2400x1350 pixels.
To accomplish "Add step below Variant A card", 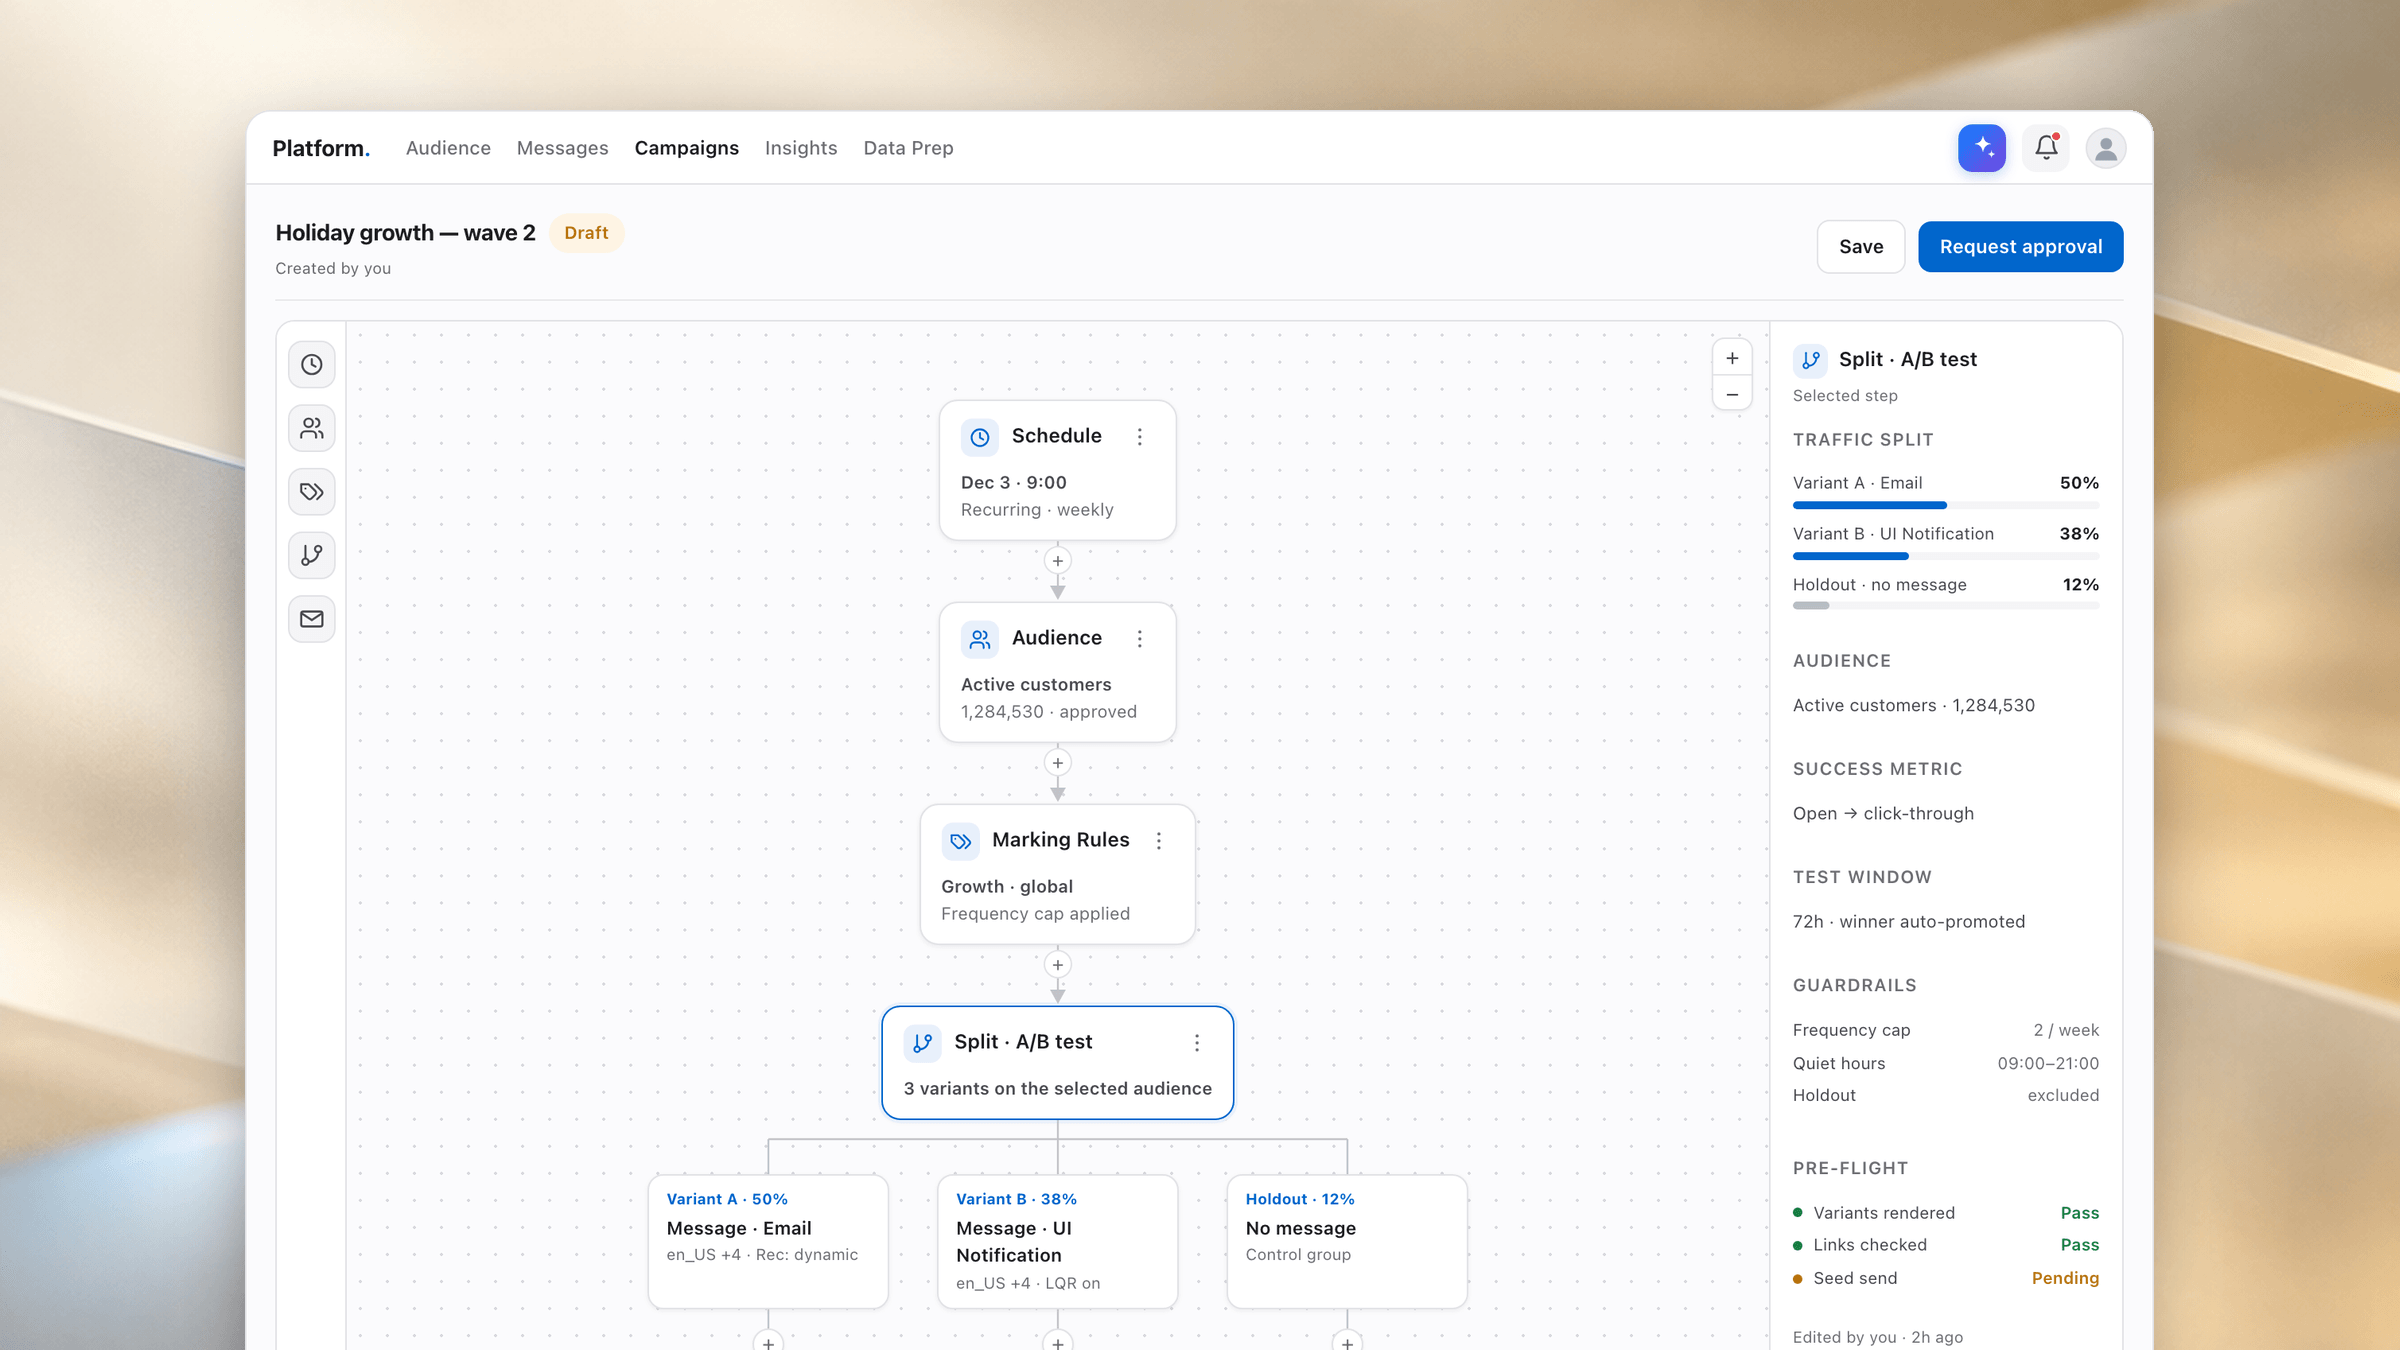I will [768, 1342].
